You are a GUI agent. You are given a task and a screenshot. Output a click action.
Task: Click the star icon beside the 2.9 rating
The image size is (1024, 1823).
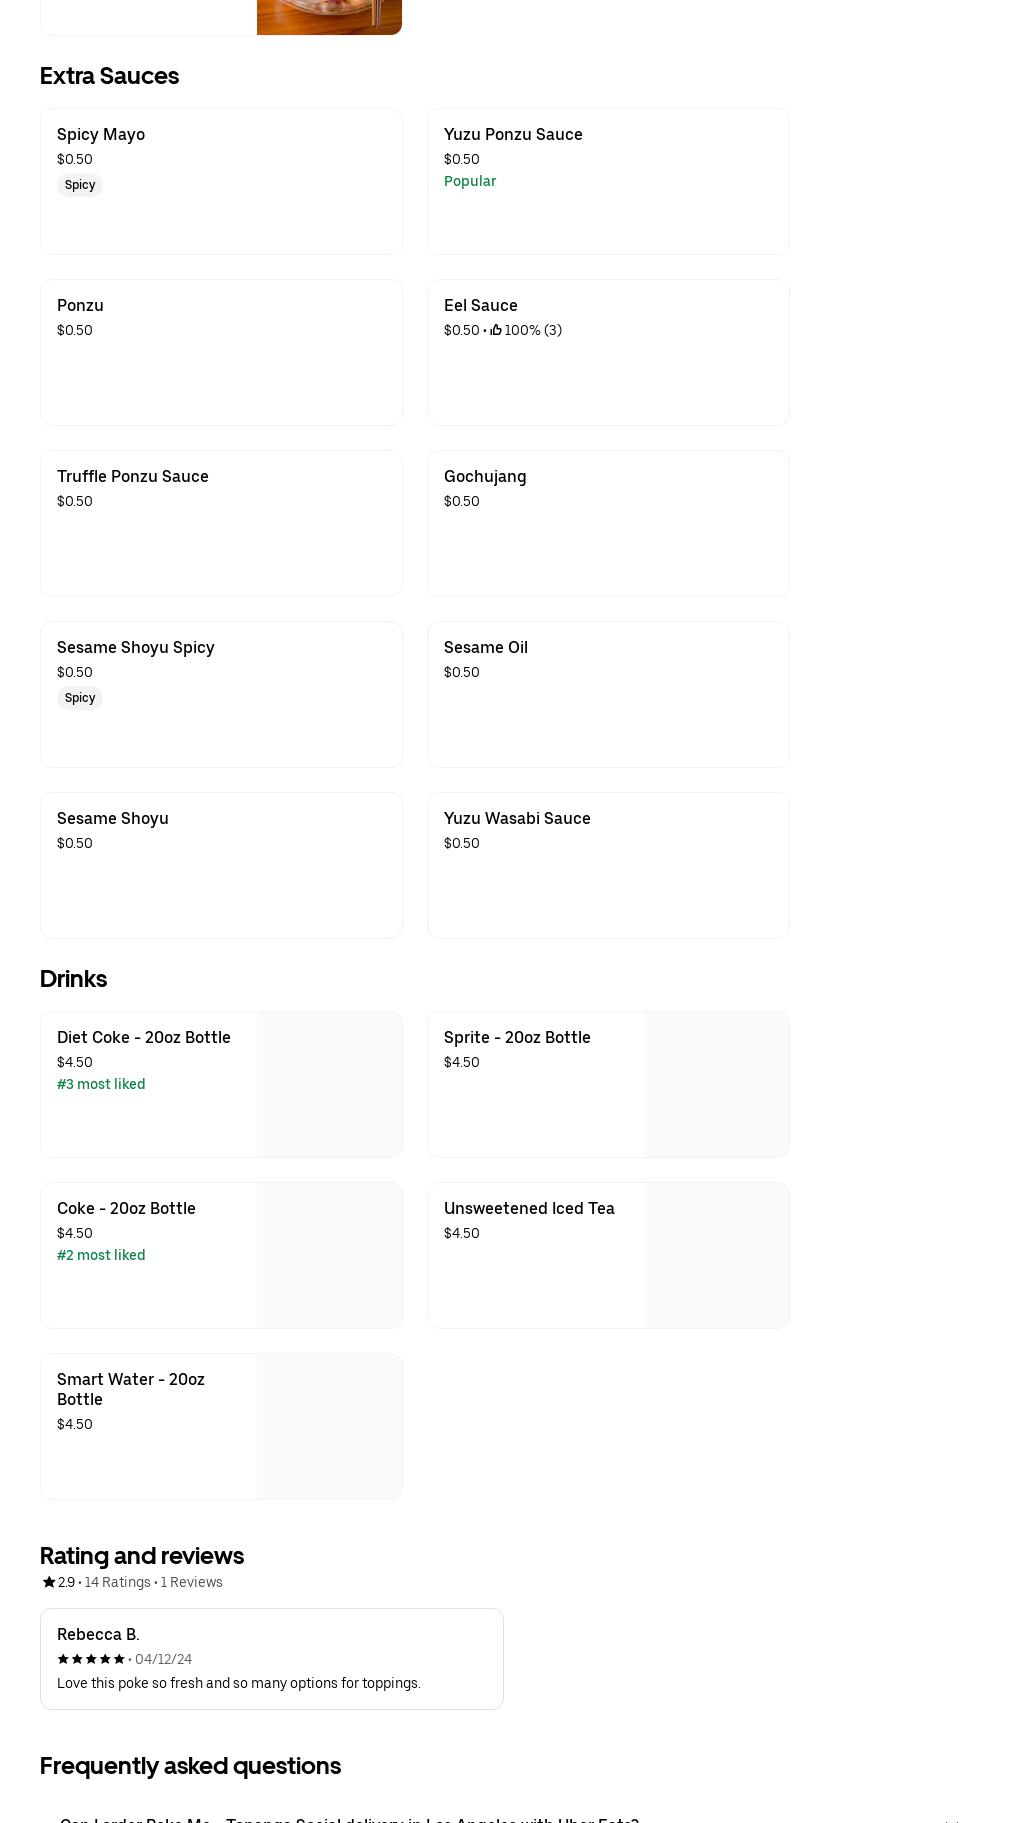(48, 1582)
